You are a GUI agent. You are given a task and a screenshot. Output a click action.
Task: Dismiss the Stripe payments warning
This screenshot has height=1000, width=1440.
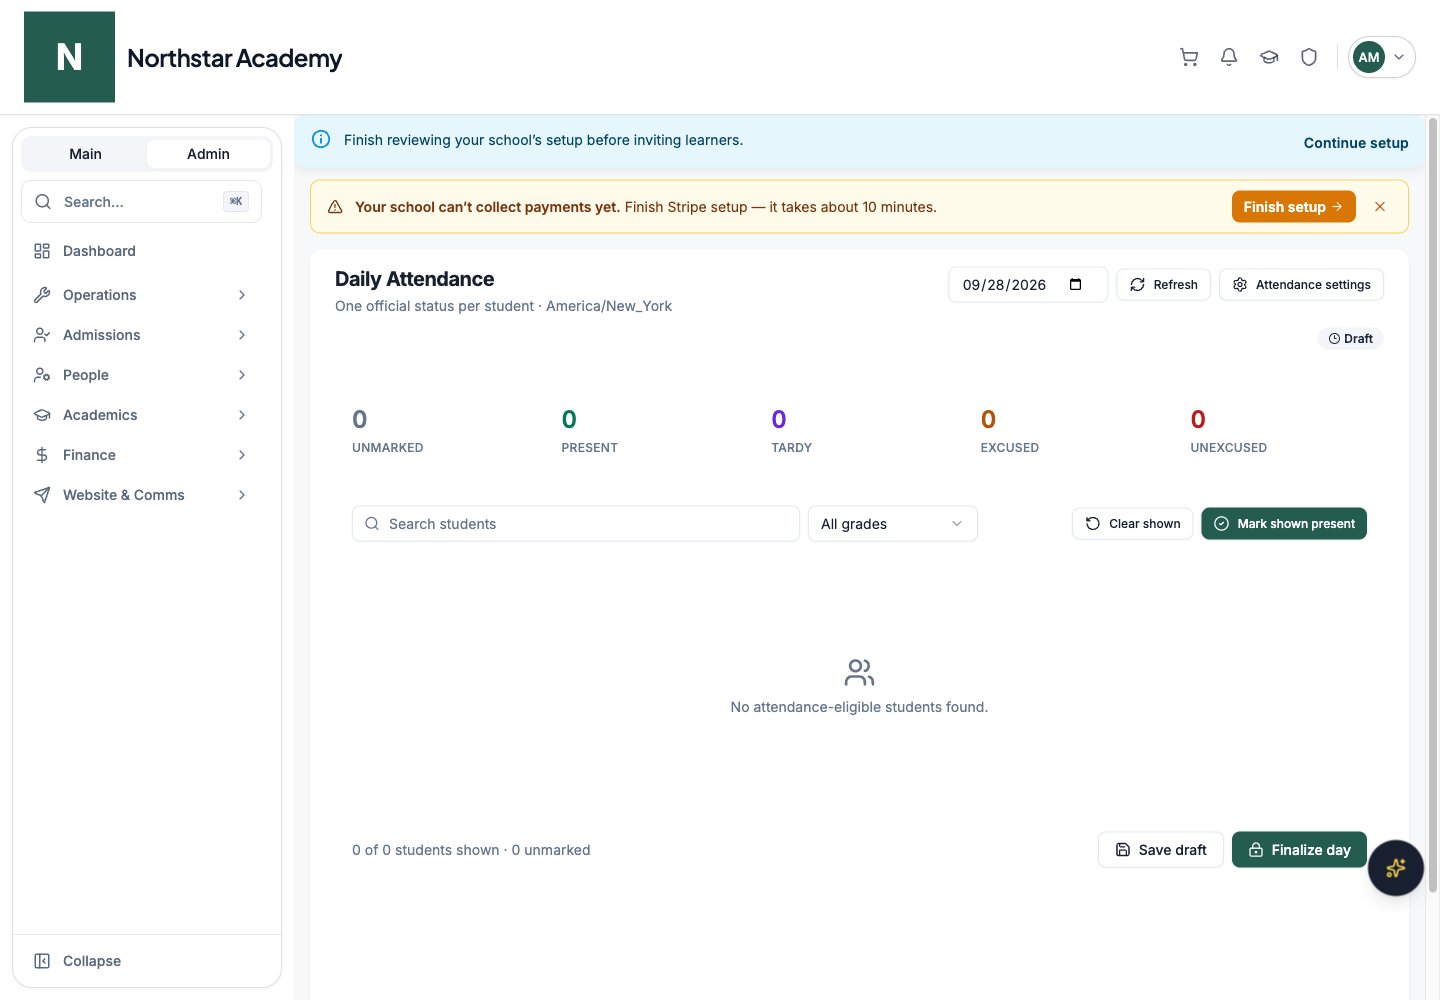click(1380, 206)
